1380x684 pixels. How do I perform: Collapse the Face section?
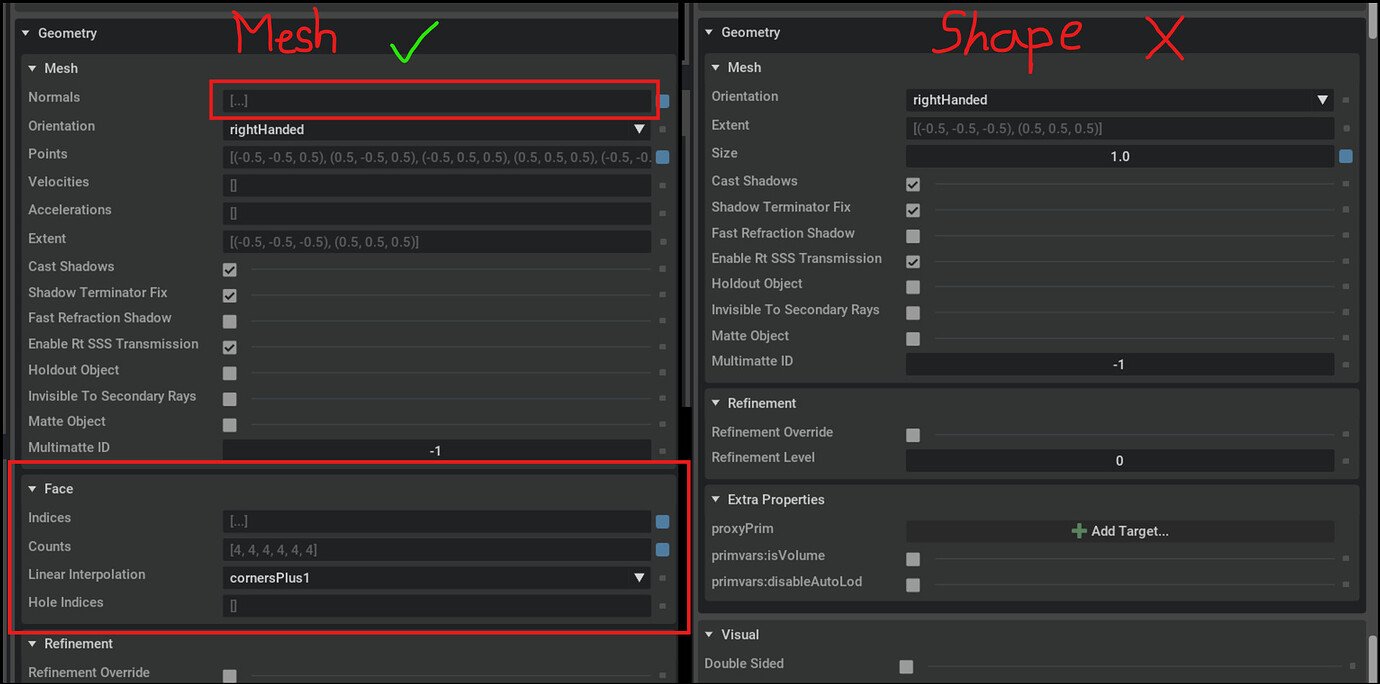(33, 488)
